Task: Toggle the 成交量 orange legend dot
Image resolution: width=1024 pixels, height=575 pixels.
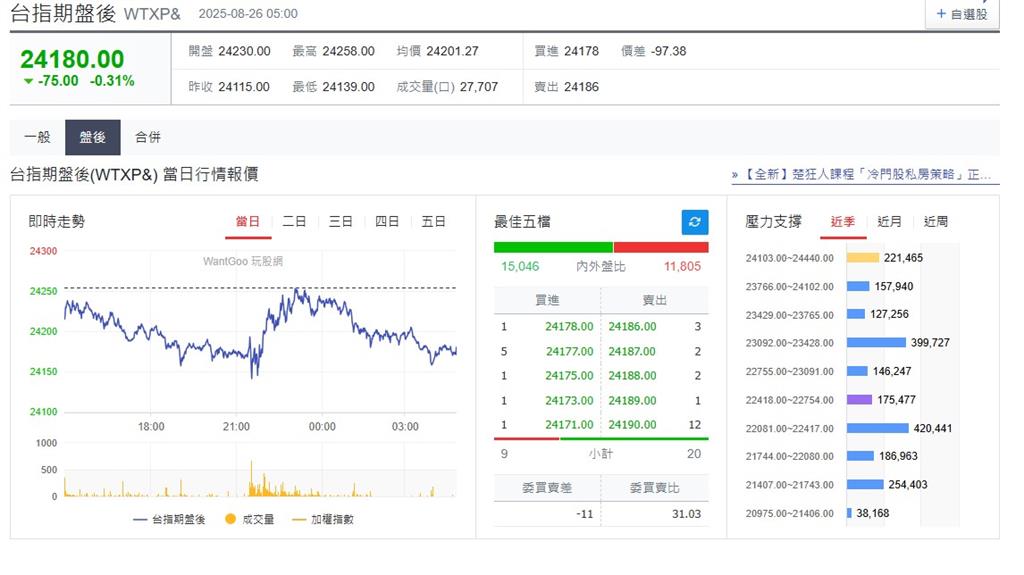Action: point(230,519)
